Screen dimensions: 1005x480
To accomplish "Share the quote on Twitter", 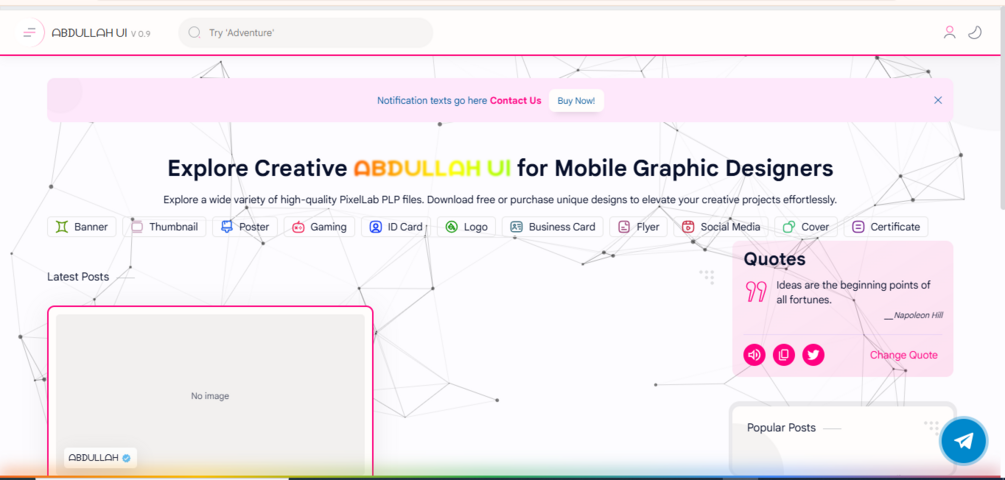I will click(813, 355).
